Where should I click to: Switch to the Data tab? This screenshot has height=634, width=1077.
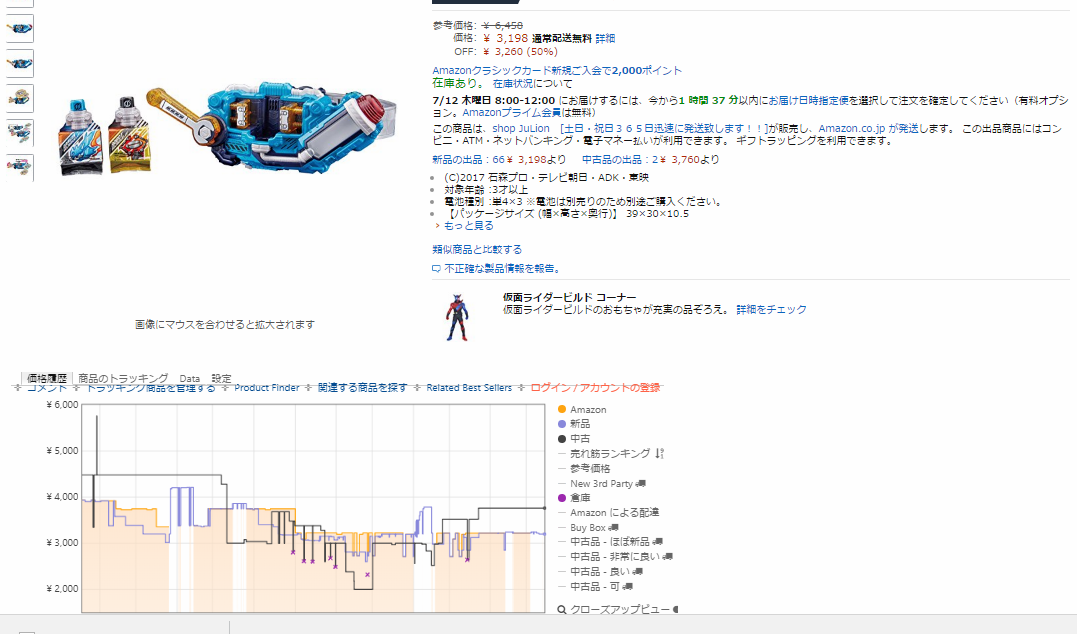click(189, 378)
